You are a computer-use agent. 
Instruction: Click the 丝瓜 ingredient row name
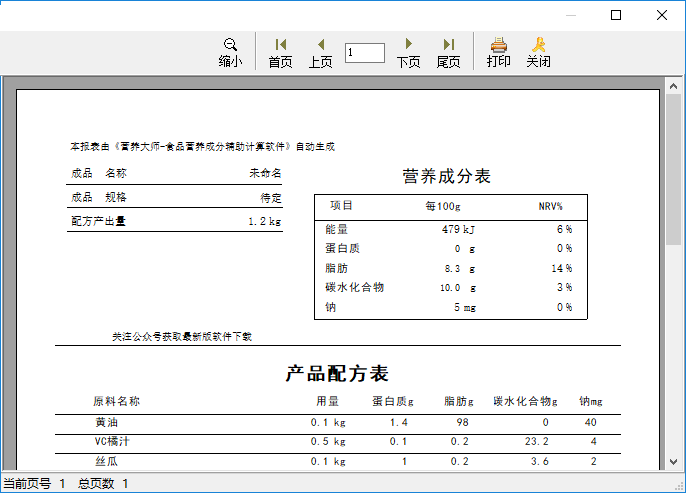pos(107,461)
